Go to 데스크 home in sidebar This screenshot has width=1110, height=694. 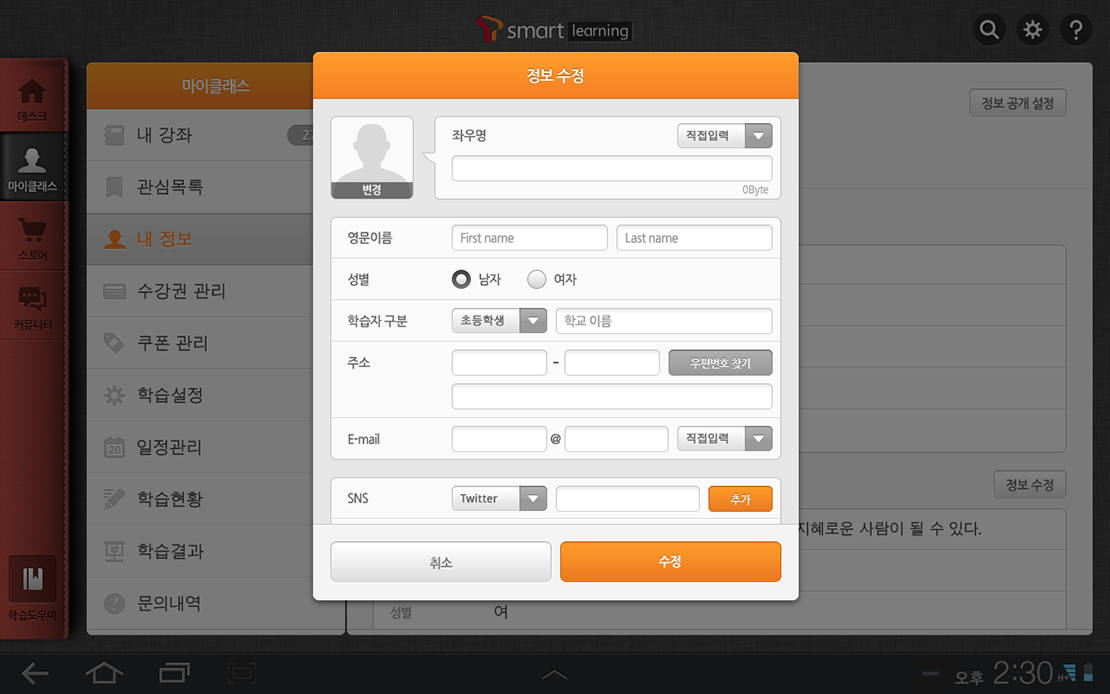(x=33, y=99)
